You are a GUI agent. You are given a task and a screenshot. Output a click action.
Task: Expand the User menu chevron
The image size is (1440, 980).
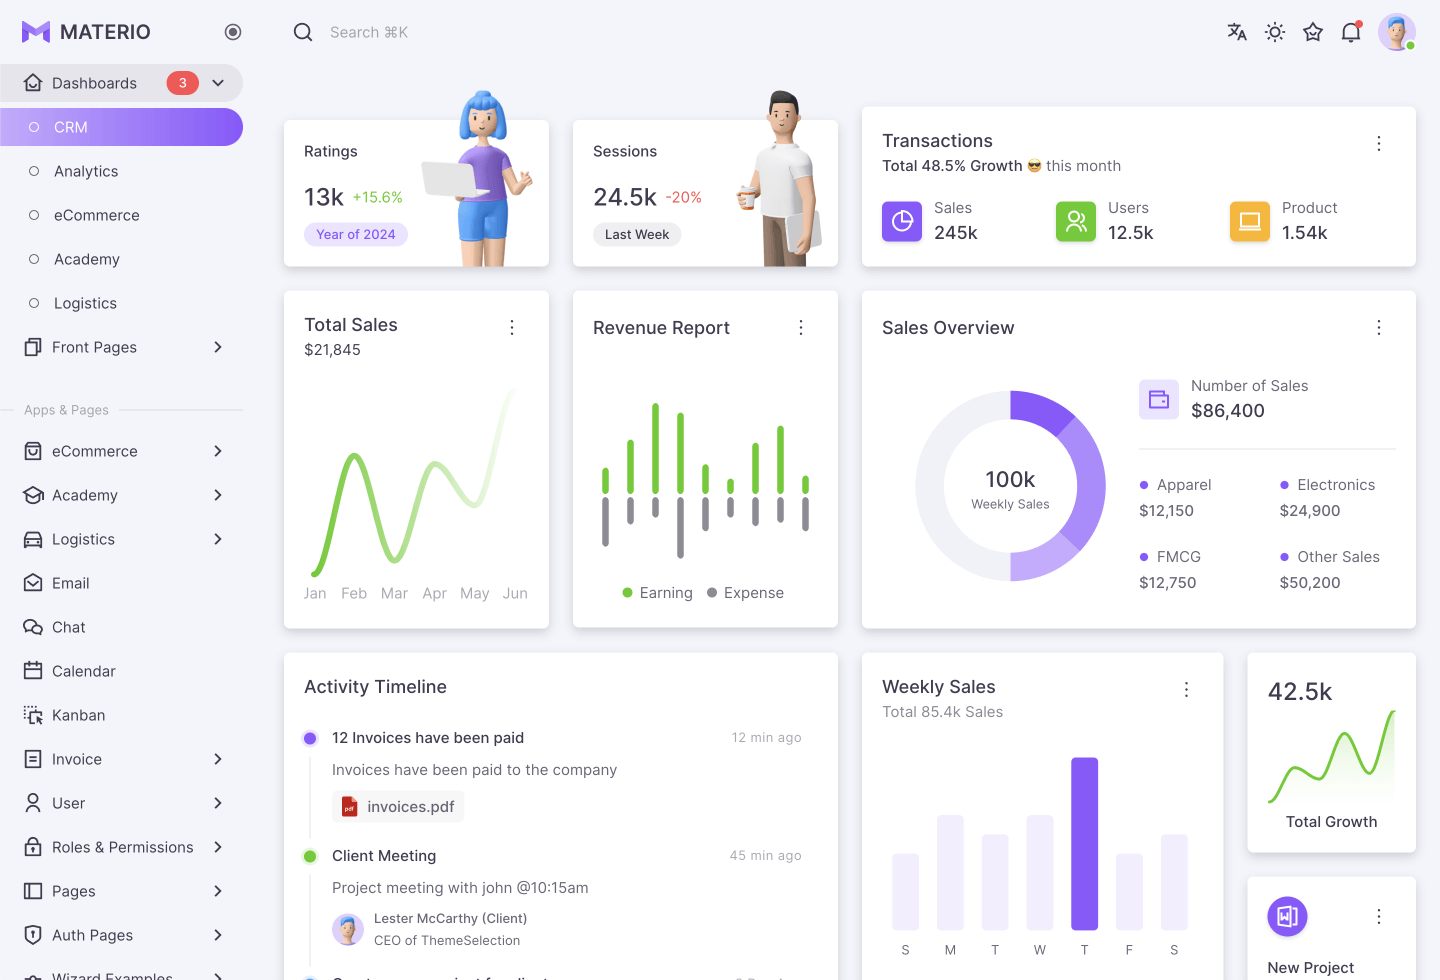(218, 803)
